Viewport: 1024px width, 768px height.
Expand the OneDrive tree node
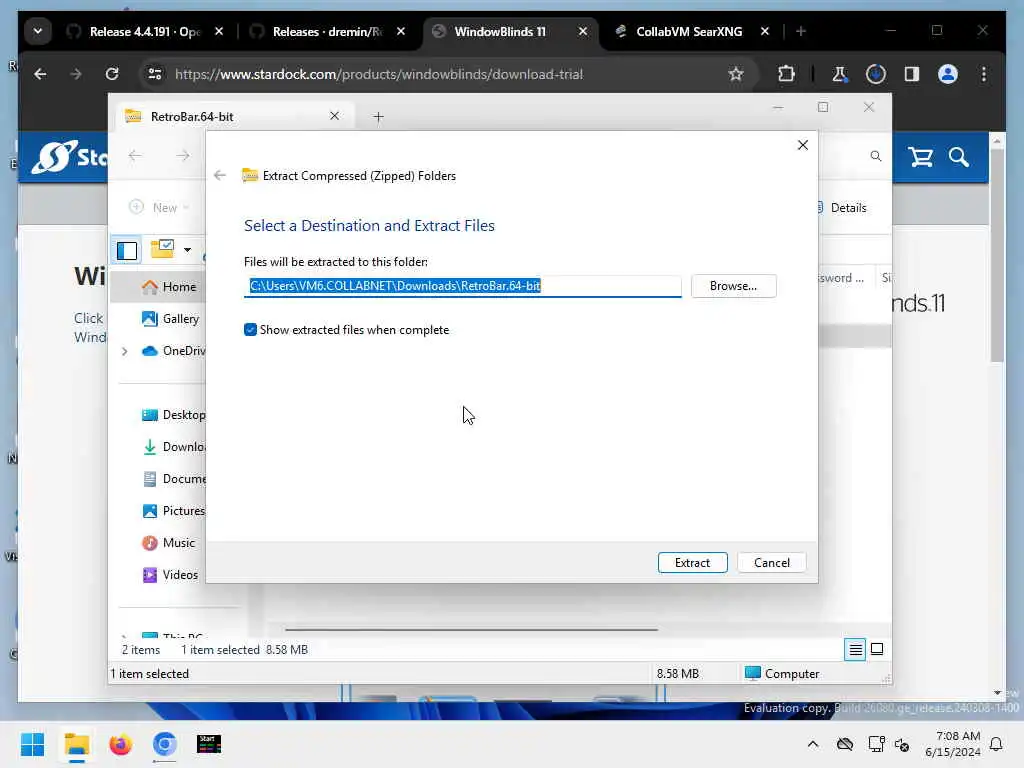pyautogui.click(x=124, y=351)
